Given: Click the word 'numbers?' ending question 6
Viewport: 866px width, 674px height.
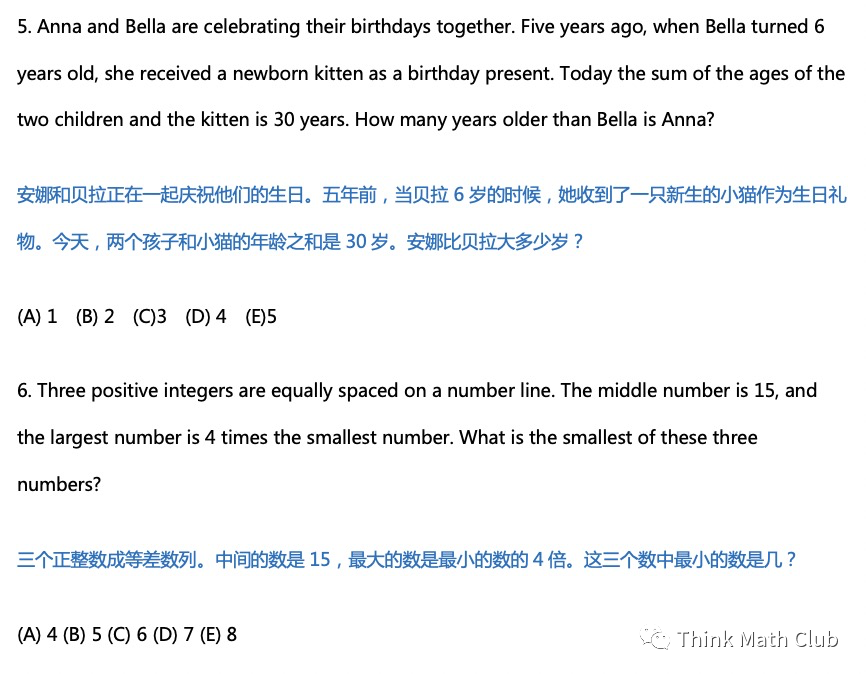Looking at the screenshot, I should click(x=59, y=485).
